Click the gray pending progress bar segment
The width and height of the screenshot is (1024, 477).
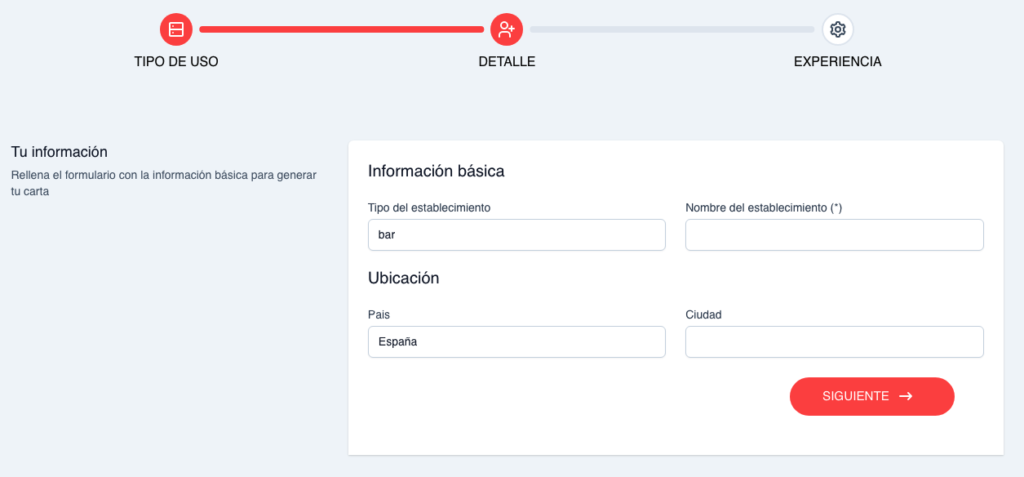coord(672,29)
